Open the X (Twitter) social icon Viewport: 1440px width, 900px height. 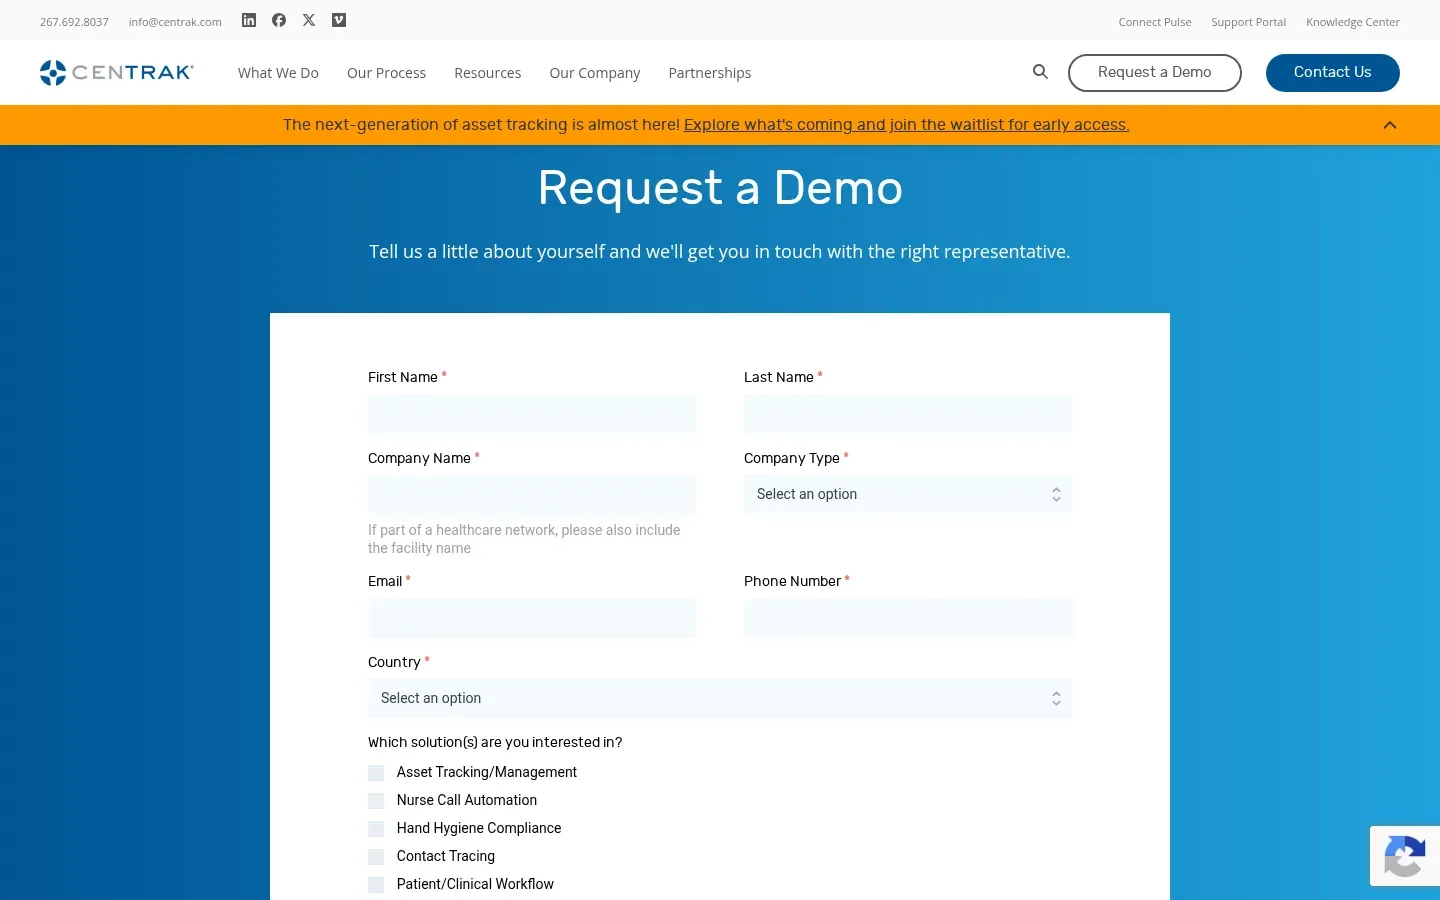click(x=309, y=20)
